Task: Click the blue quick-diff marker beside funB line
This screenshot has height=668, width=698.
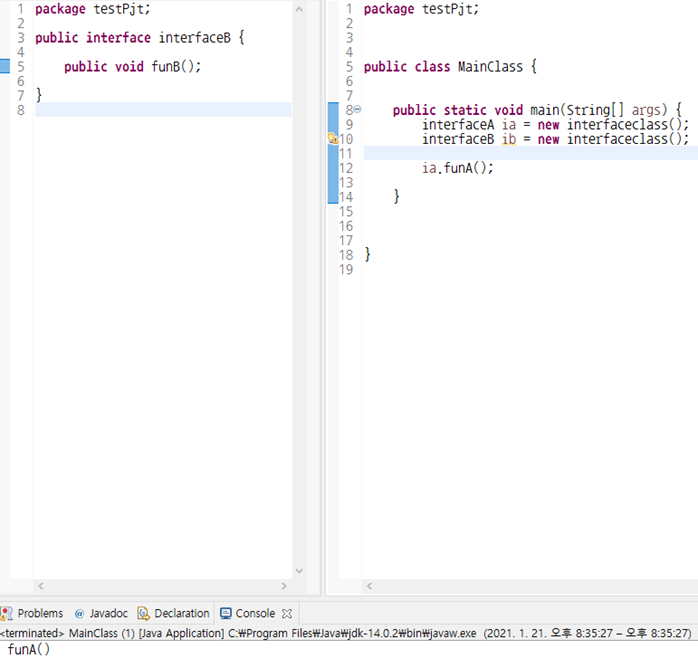Action: coord(5,66)
